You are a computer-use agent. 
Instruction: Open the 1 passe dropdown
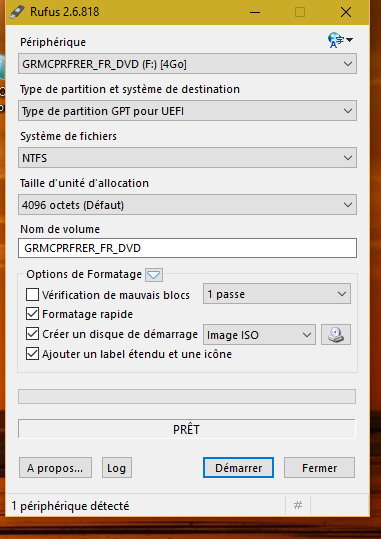pos(277,294)
